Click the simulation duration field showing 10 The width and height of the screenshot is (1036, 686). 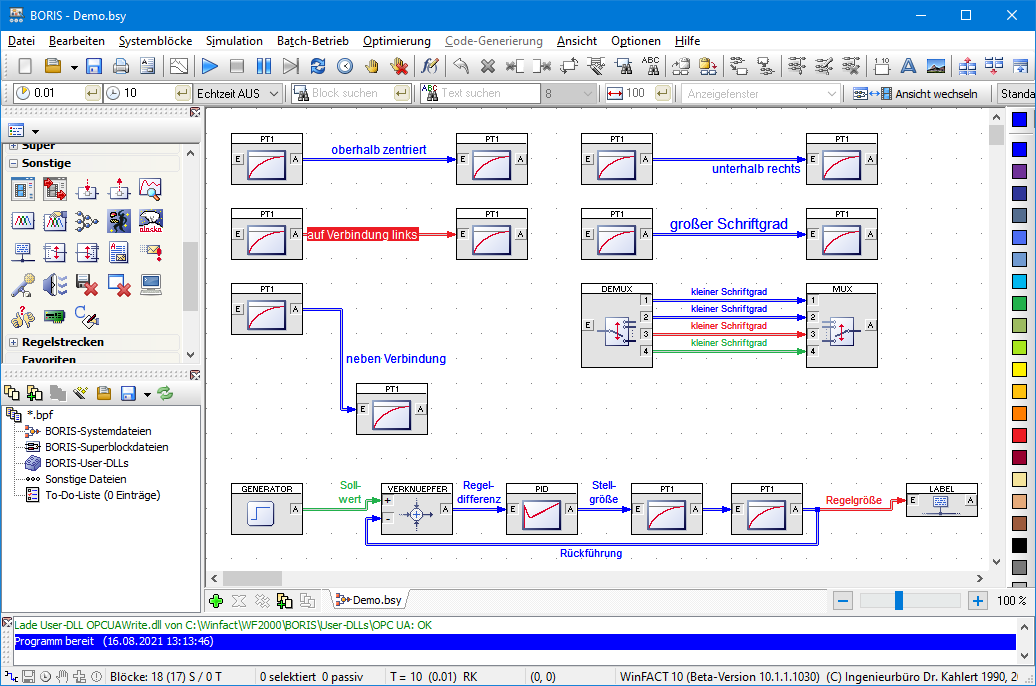(x=148, y=93)
